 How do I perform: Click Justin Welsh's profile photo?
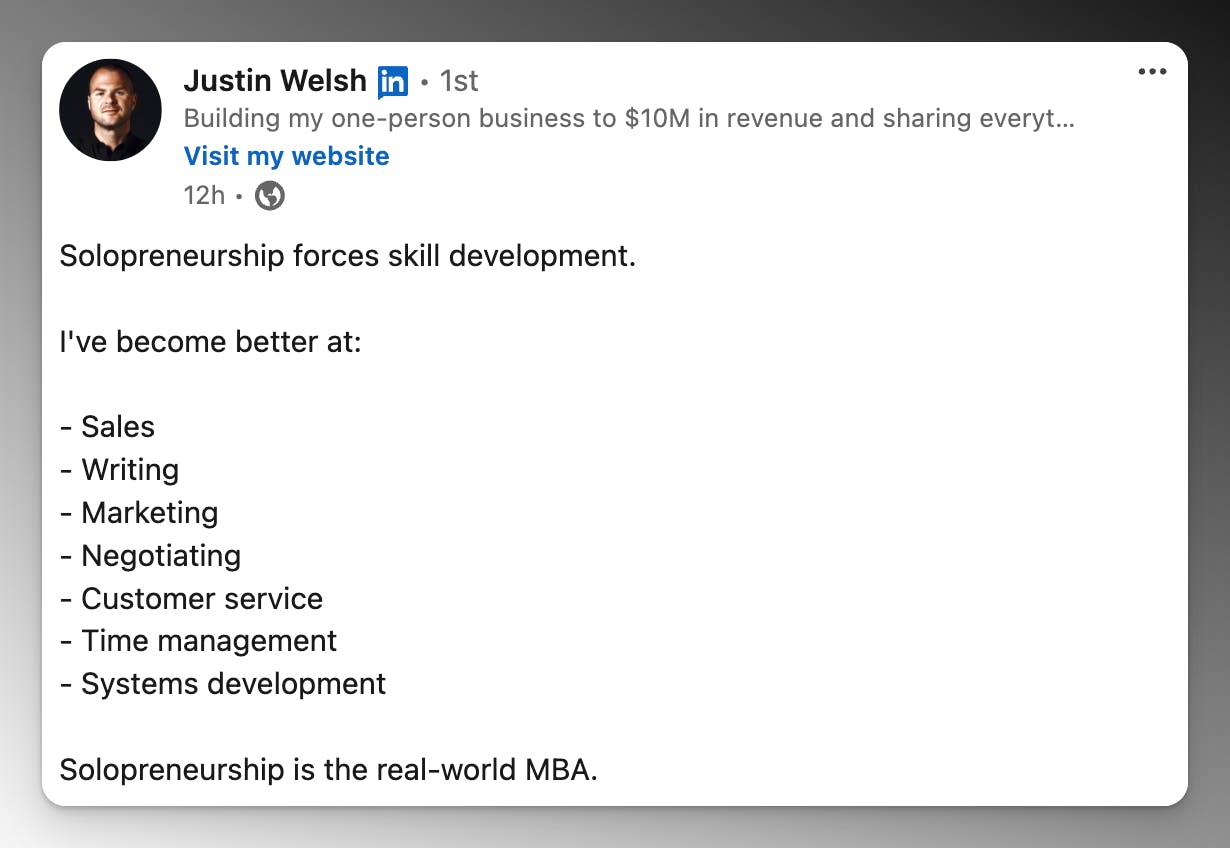111,110
